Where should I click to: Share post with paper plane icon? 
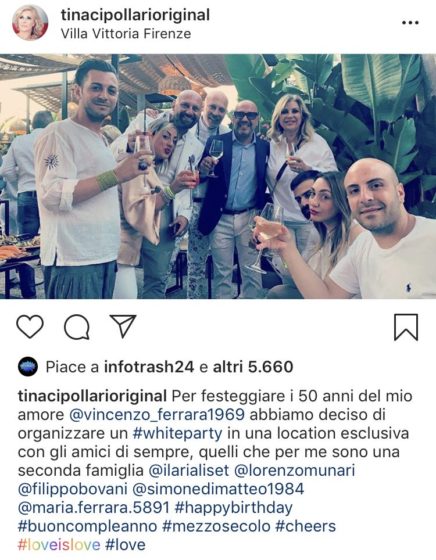123,326
